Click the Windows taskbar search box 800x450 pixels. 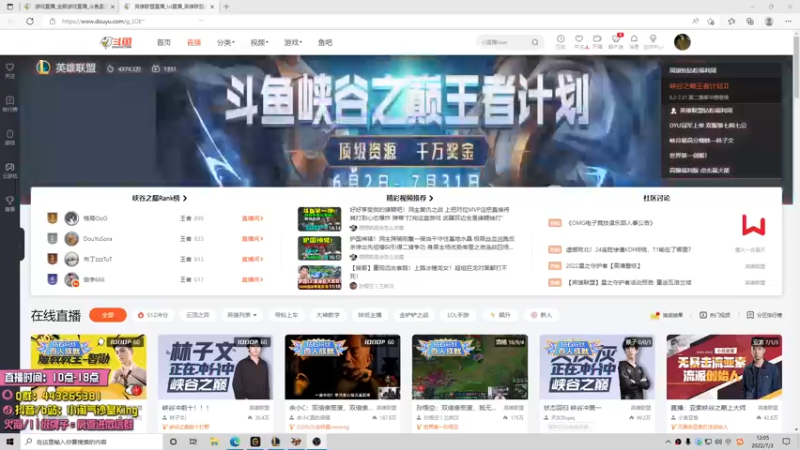pos(92,442)
